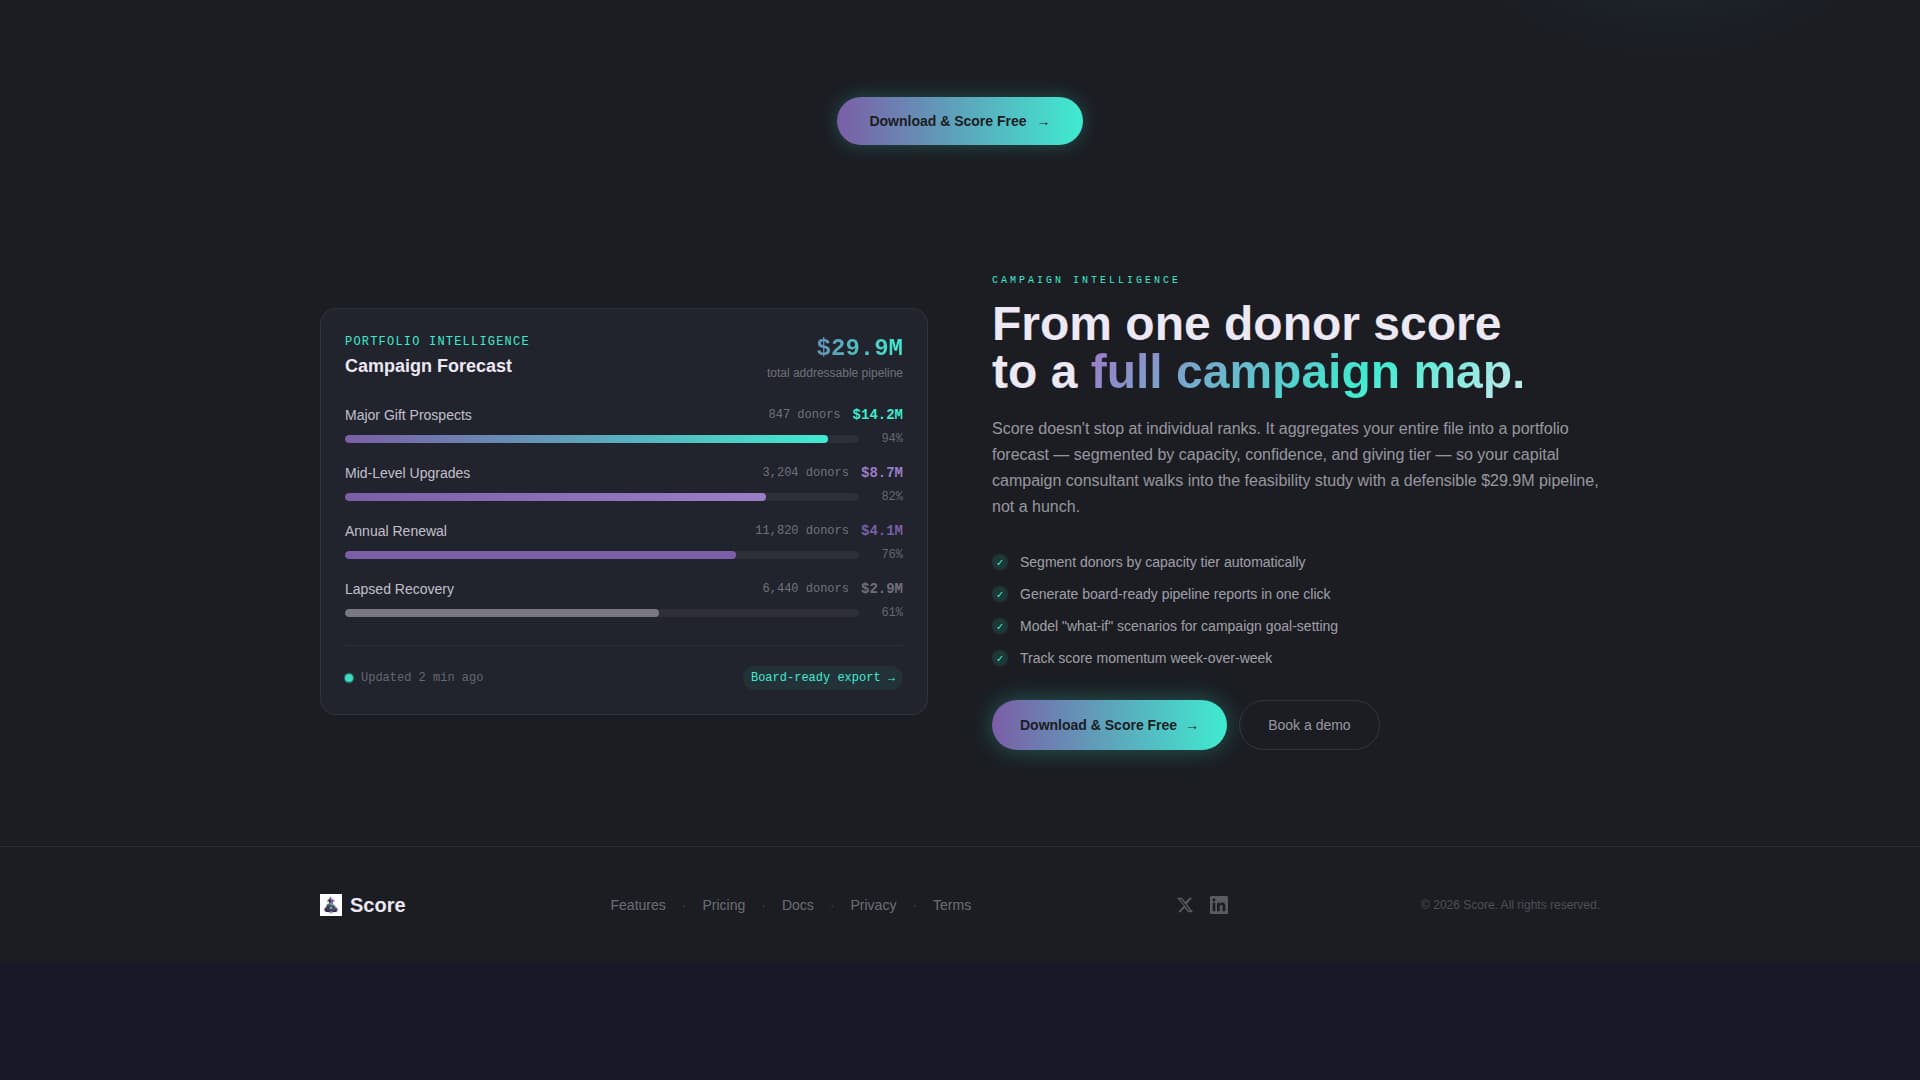This screenshot has height=1080, width=1920.
Task: Click the 11,820 donors count
Action: point(802,530)
